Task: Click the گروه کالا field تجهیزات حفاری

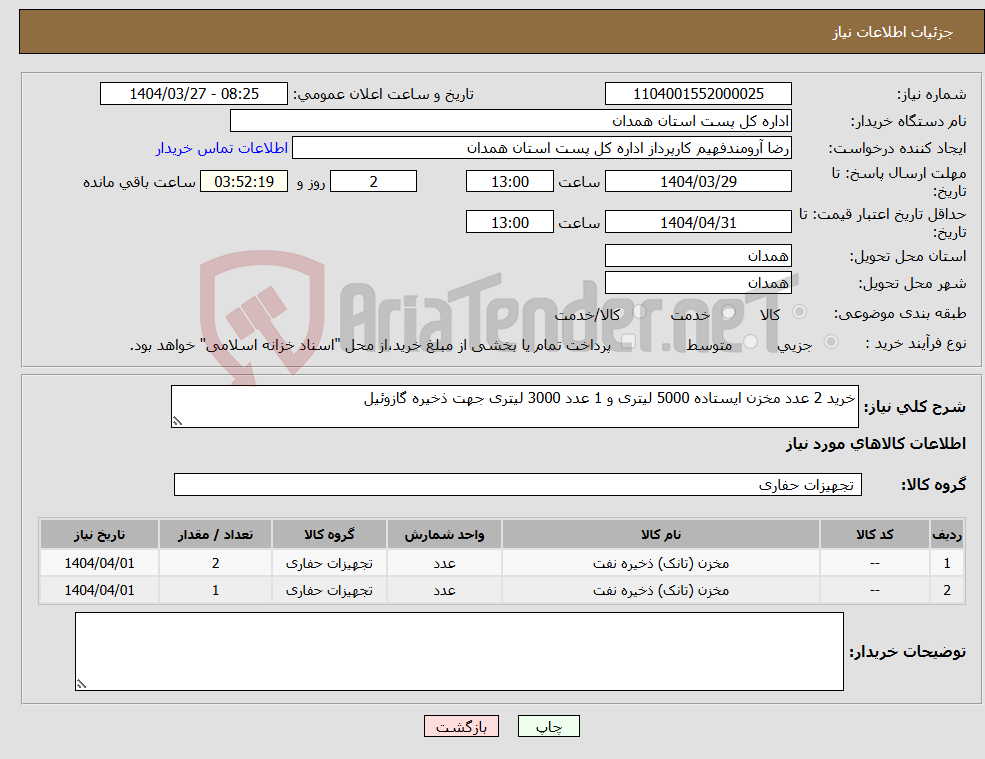Action: [x=518, y=484]
